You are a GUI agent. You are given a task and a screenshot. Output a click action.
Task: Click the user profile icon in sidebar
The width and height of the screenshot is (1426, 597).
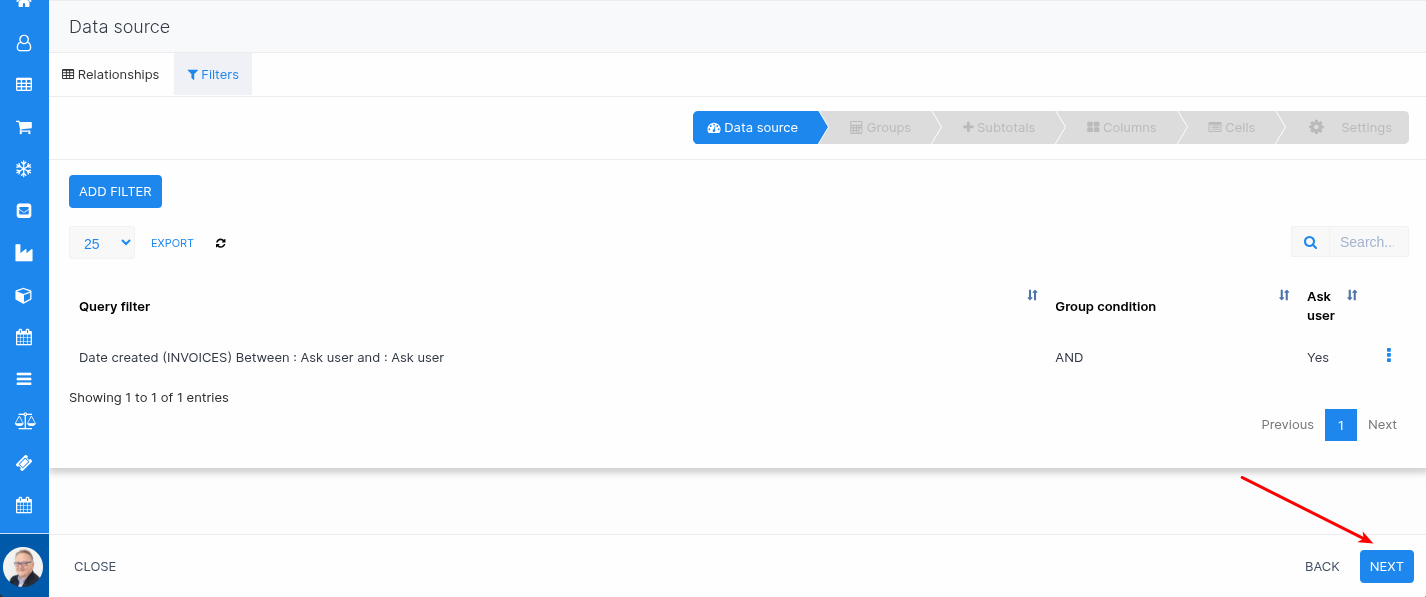24,43
